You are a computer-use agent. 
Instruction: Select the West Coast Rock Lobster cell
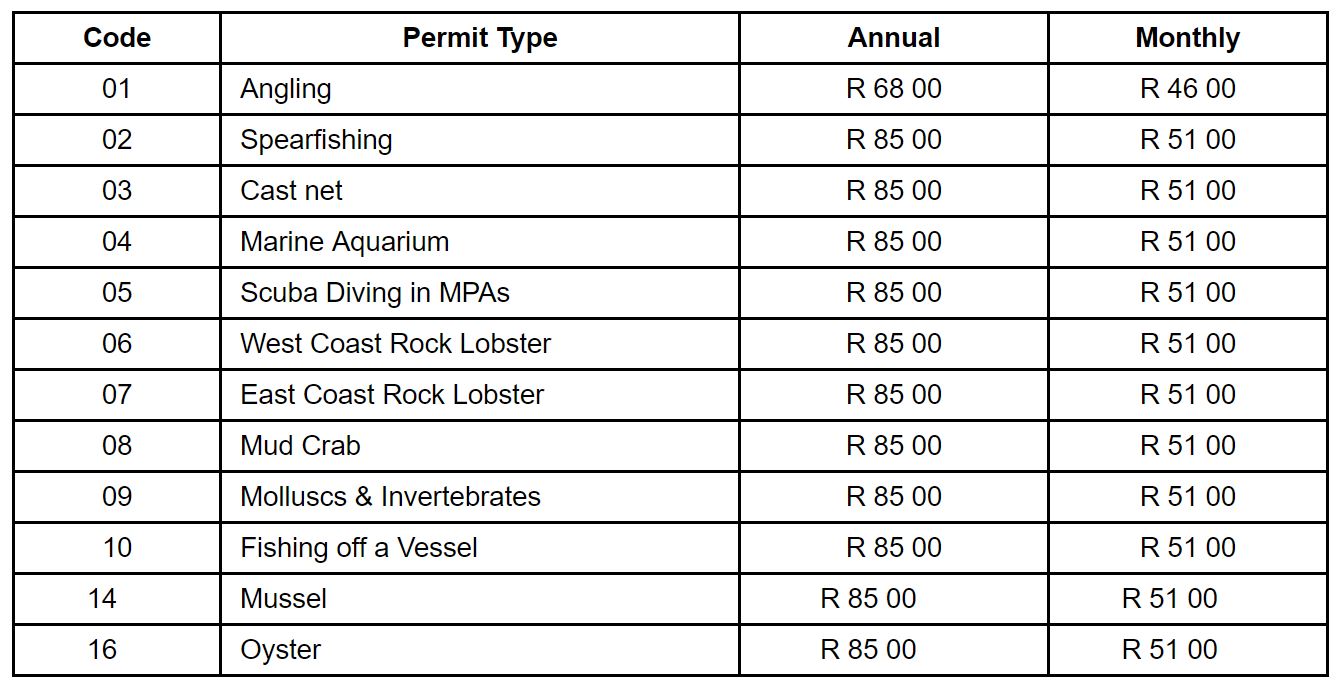(395, 344)
